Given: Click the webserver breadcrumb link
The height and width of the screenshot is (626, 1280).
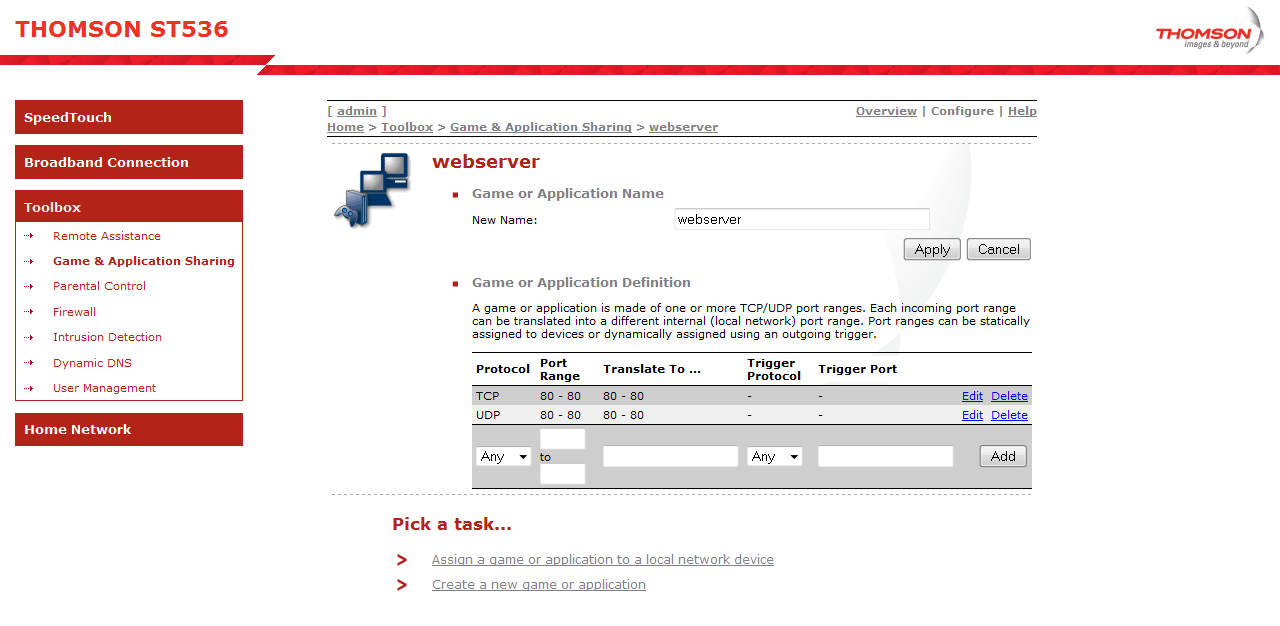Looking at the screenshot, I should click(x=683, y=127).
